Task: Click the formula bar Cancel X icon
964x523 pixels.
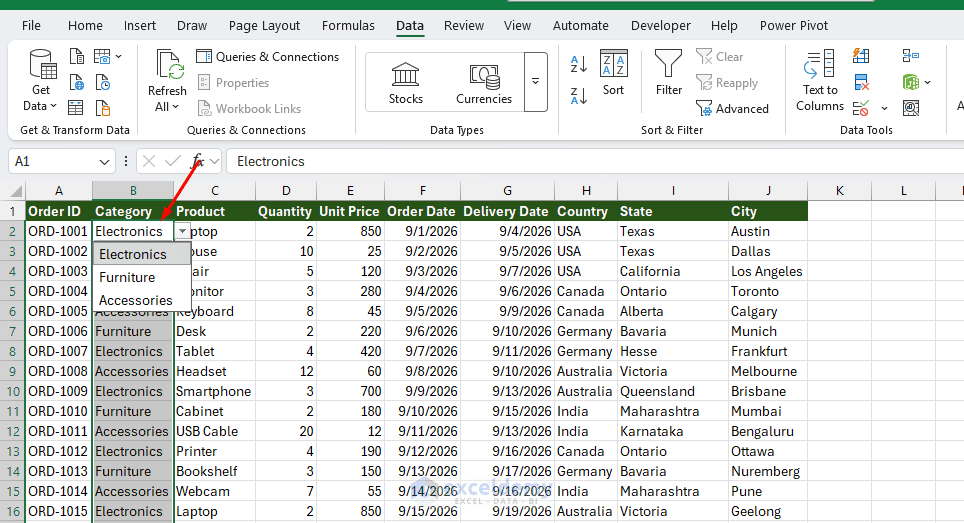Action: (149, 162)
